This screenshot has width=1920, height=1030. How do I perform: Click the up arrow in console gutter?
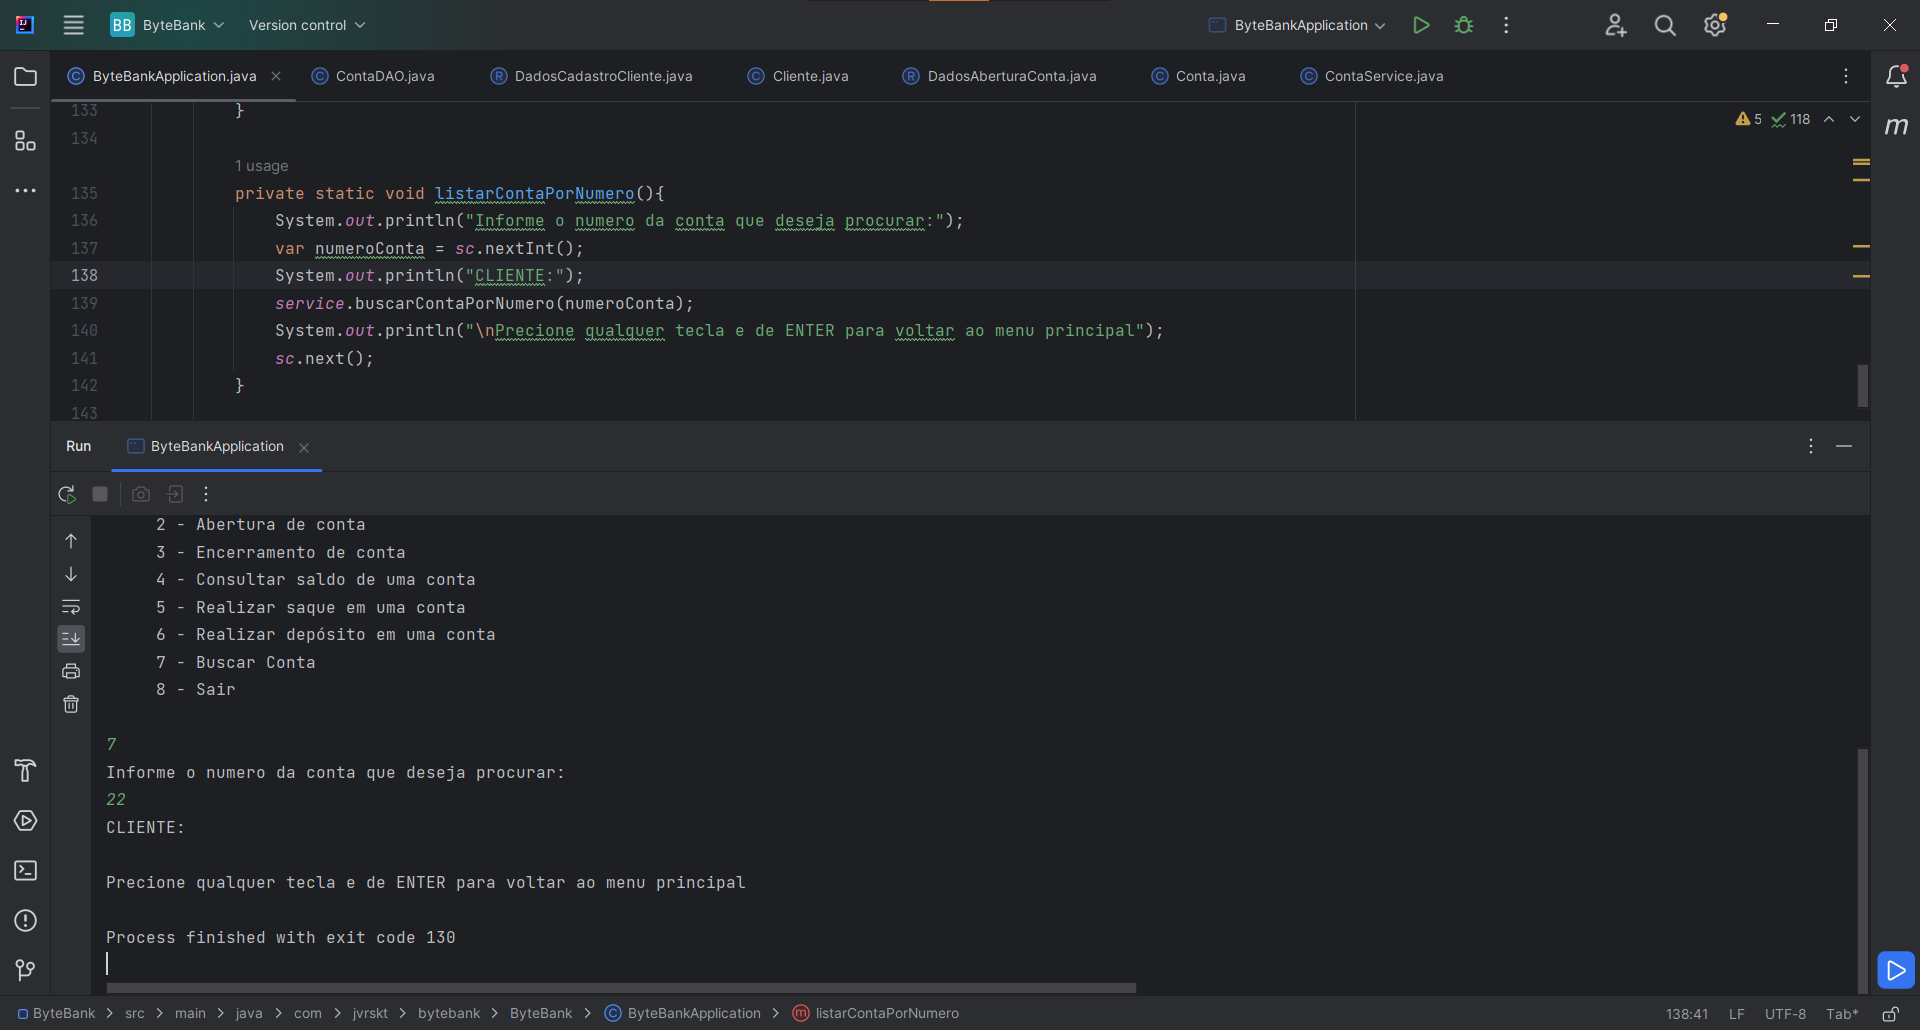[x=71, y=541]
